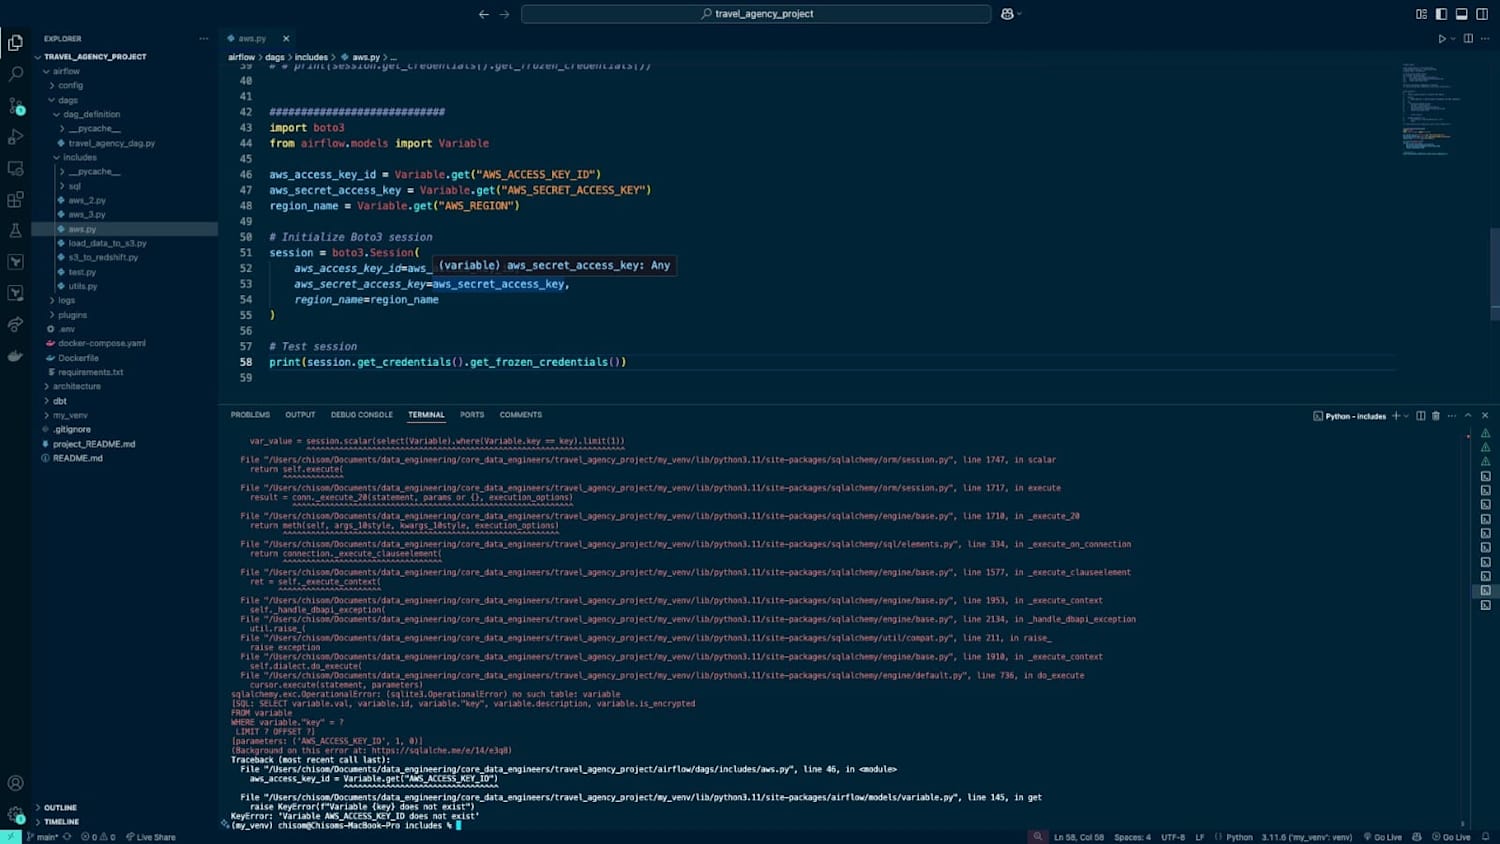1500x844 pixels.
Task: Toggle the primary sidebar layout button
Action: tap(1441, 14)
